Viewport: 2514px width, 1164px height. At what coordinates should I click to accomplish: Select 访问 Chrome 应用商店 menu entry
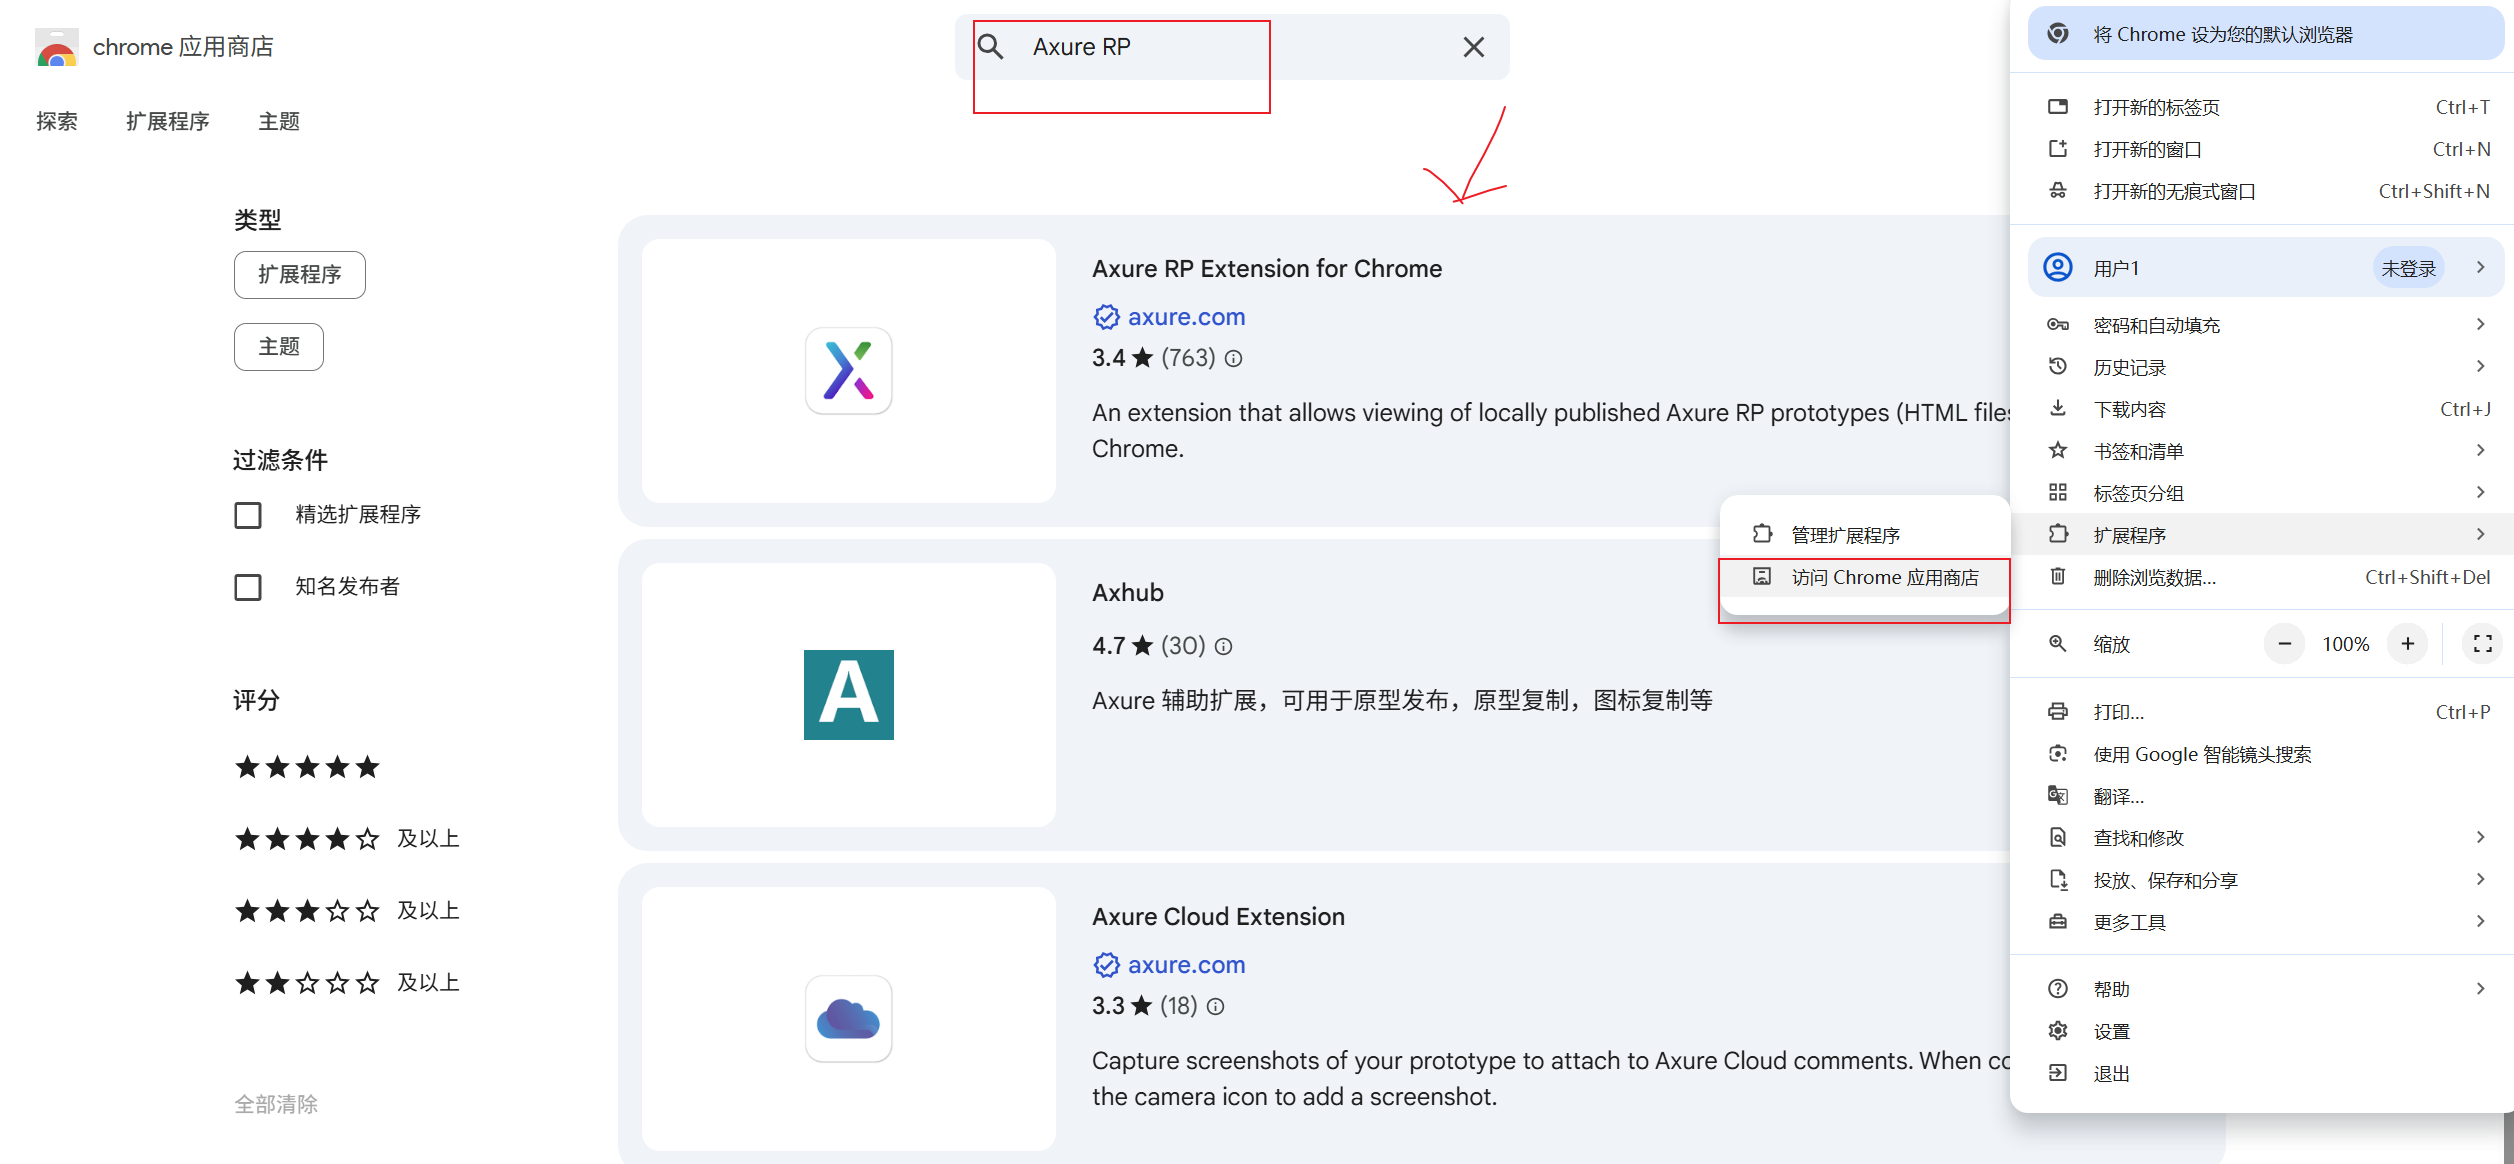[1884, 578]
